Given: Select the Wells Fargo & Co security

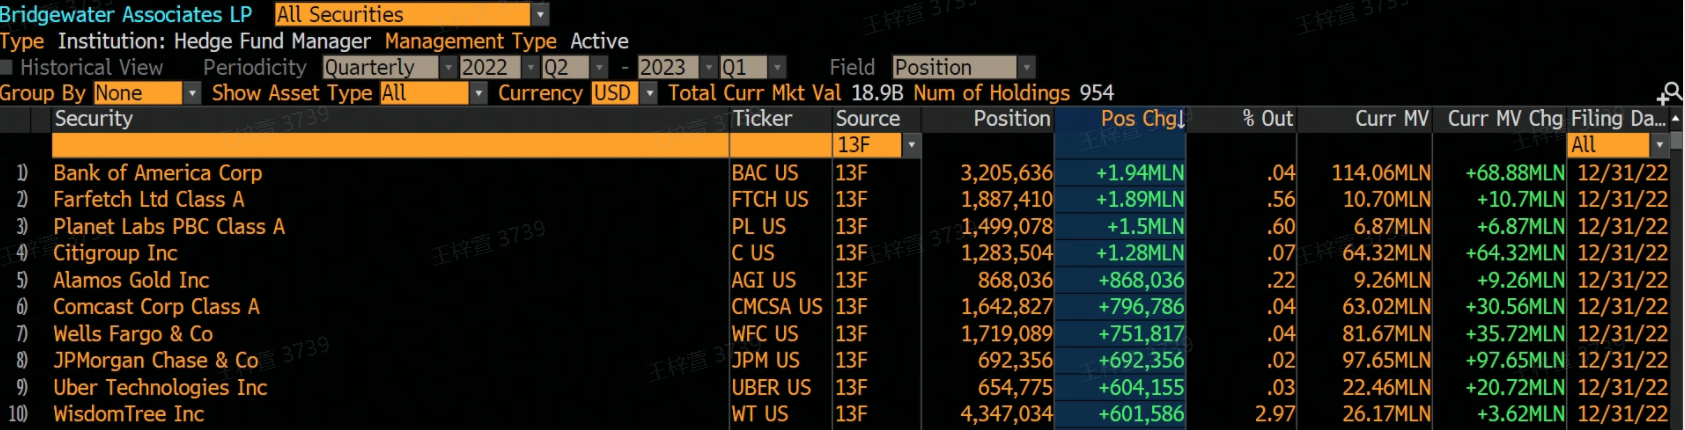Looking at the screenshot, I should (133, 334).
